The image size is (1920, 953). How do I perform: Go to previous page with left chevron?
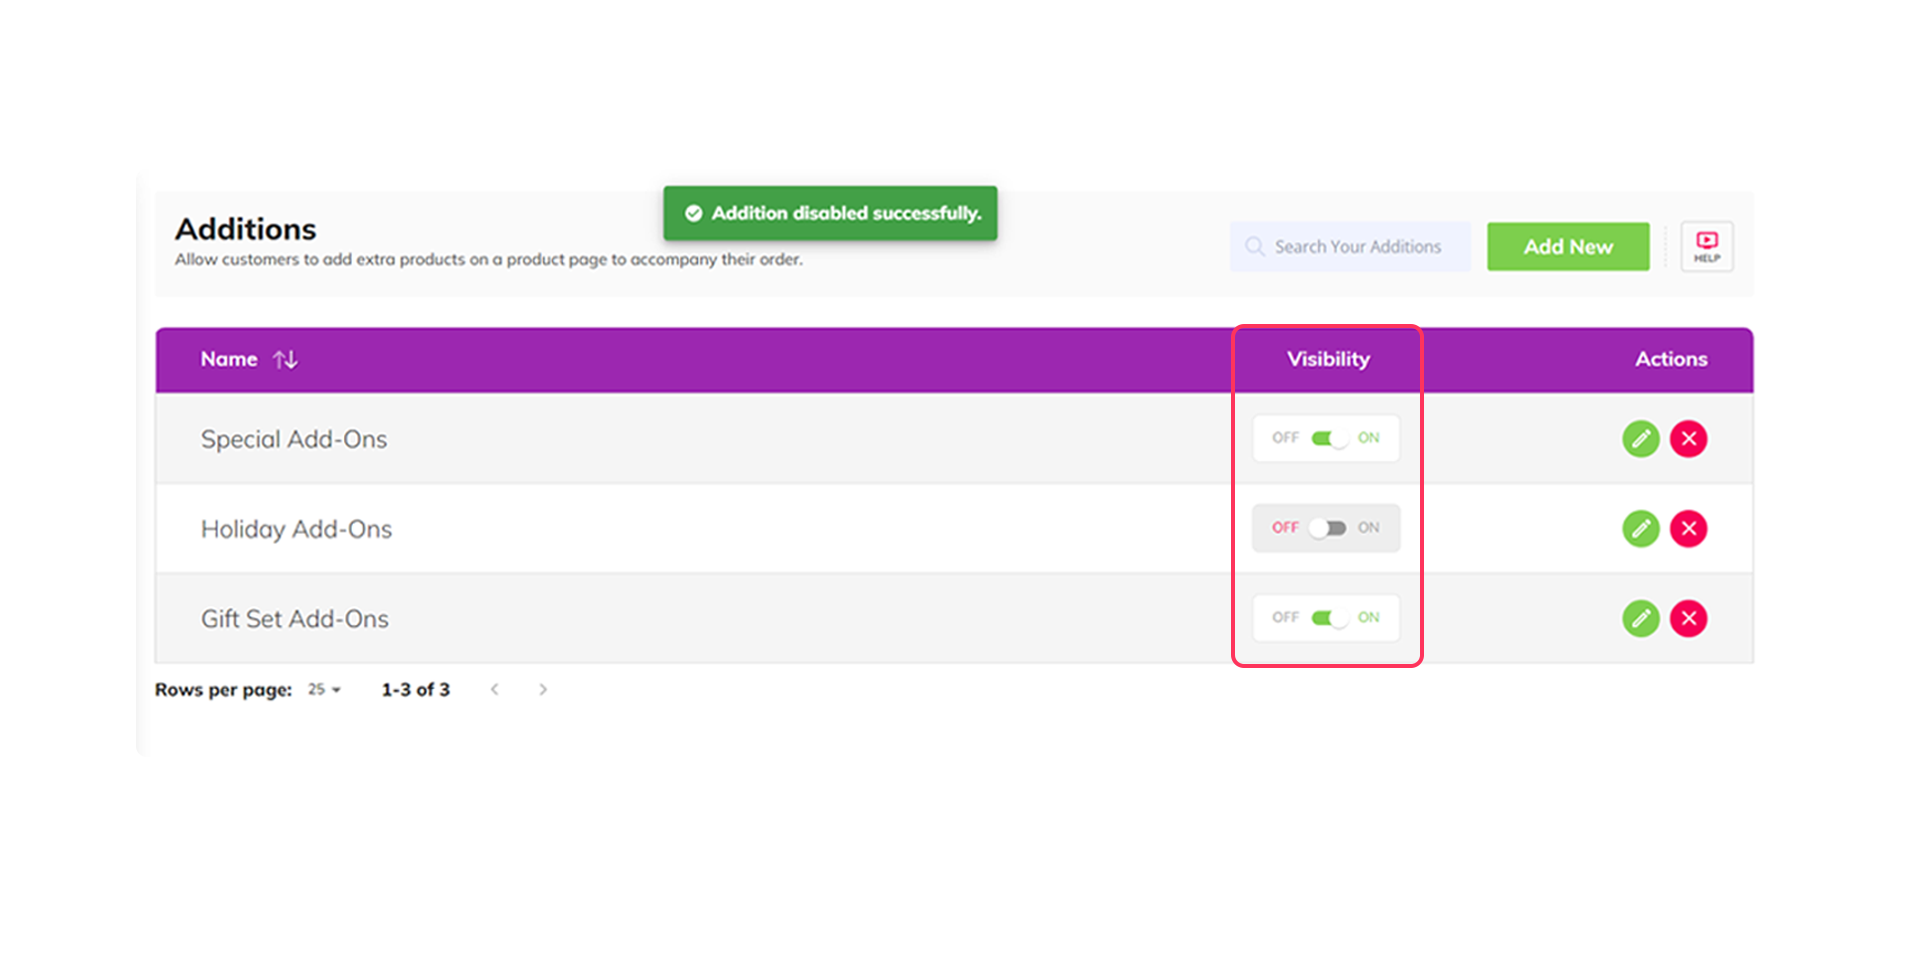coord(495,689)
